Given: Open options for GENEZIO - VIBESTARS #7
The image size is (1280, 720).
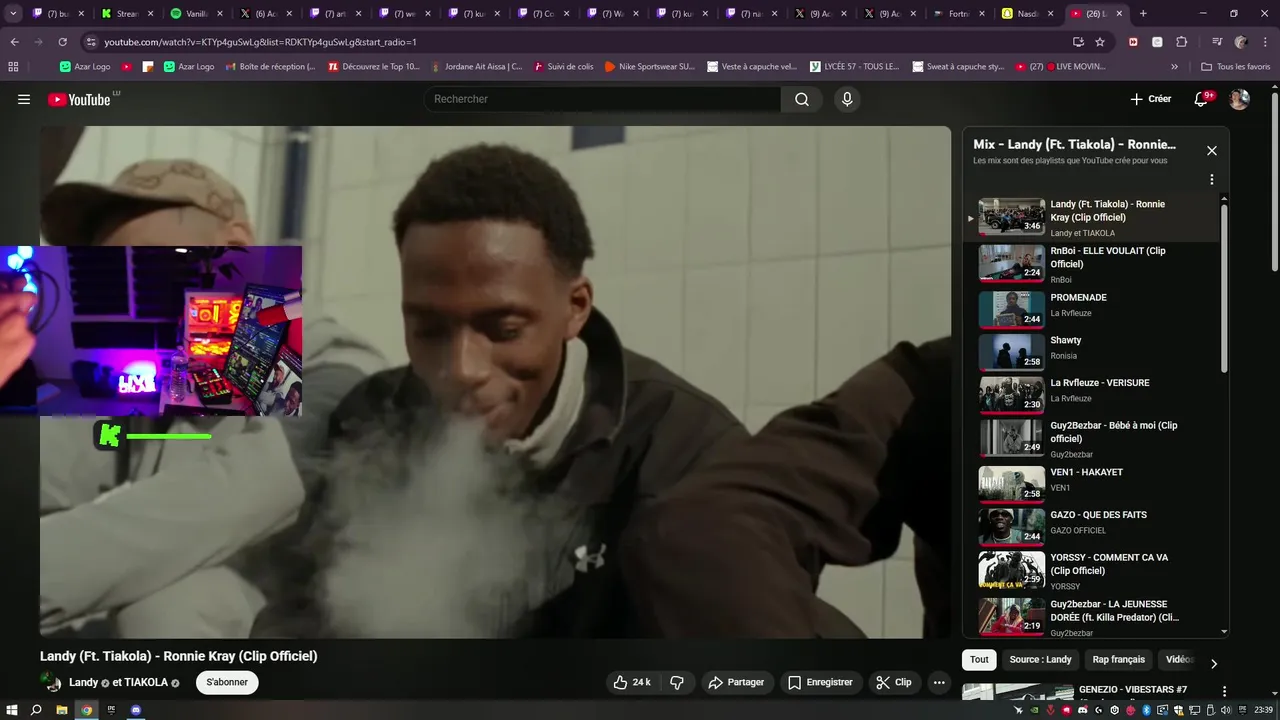Looking at the screenshot, I should point(1224,691).
